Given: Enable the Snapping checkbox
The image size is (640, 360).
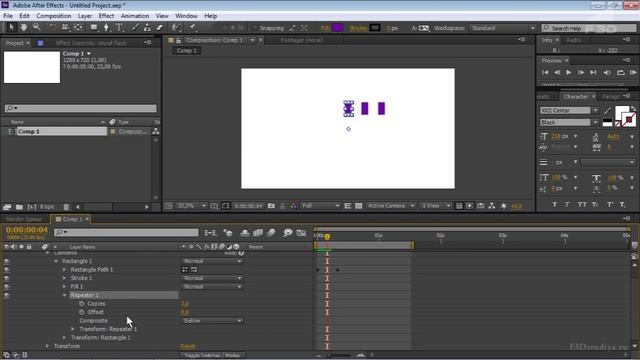Looking at the screenshot, I should click(x=255, y=28).
